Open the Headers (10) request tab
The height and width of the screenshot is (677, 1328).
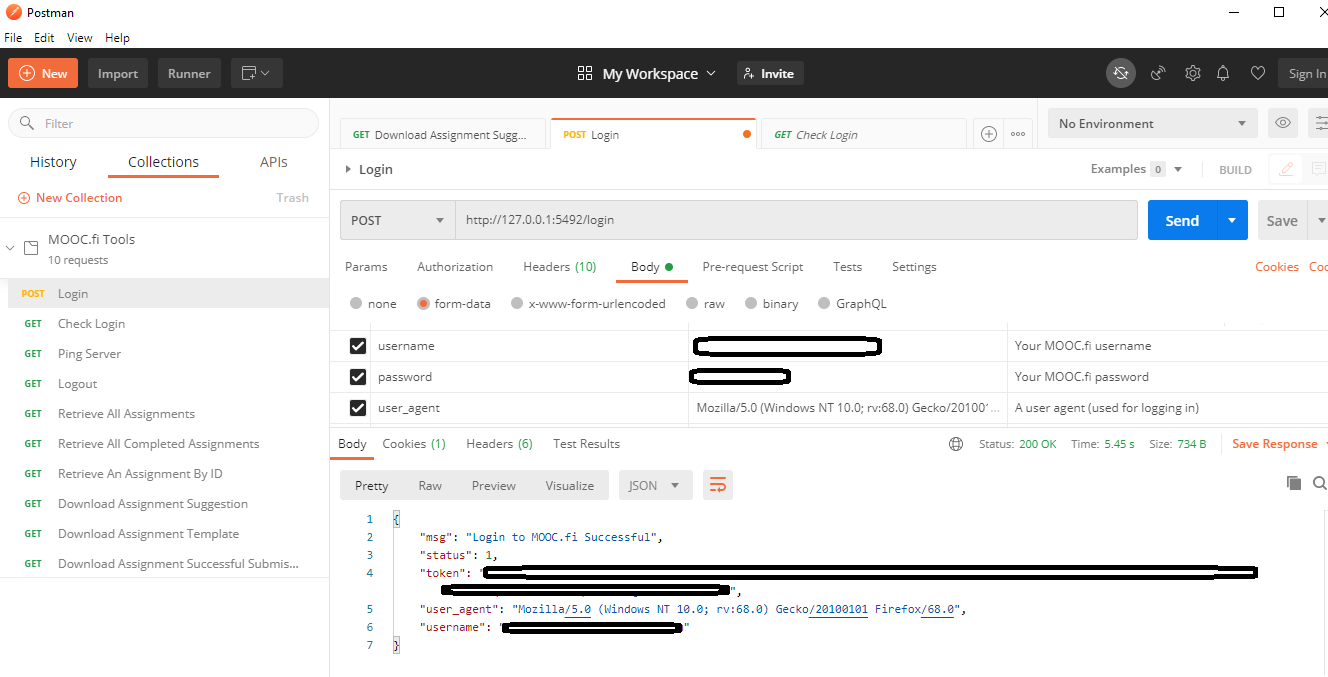pyautogui.click(x=560, y=267)
